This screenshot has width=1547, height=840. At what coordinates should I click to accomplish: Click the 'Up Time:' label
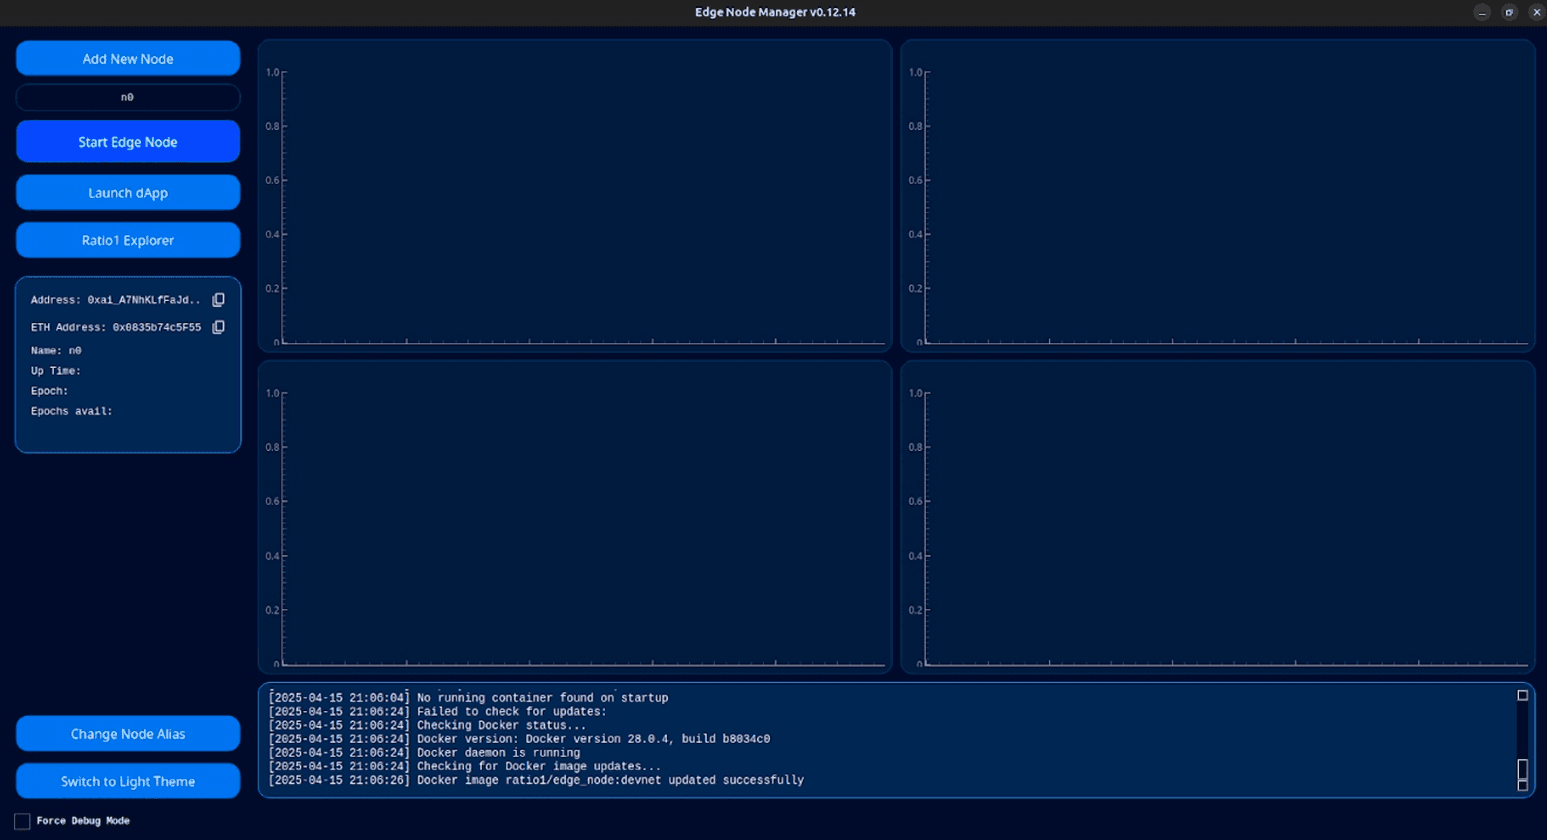coord(56,371)
